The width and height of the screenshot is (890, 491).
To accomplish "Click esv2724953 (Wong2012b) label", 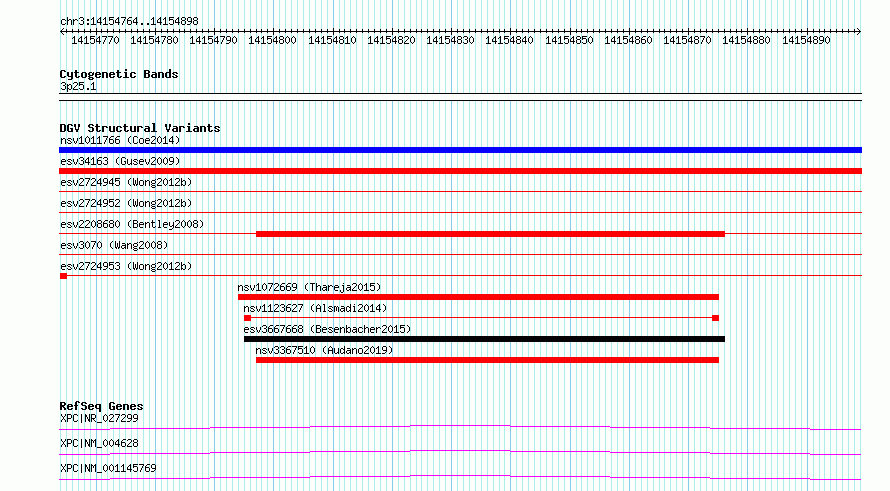I will click(x=126, y=266).
